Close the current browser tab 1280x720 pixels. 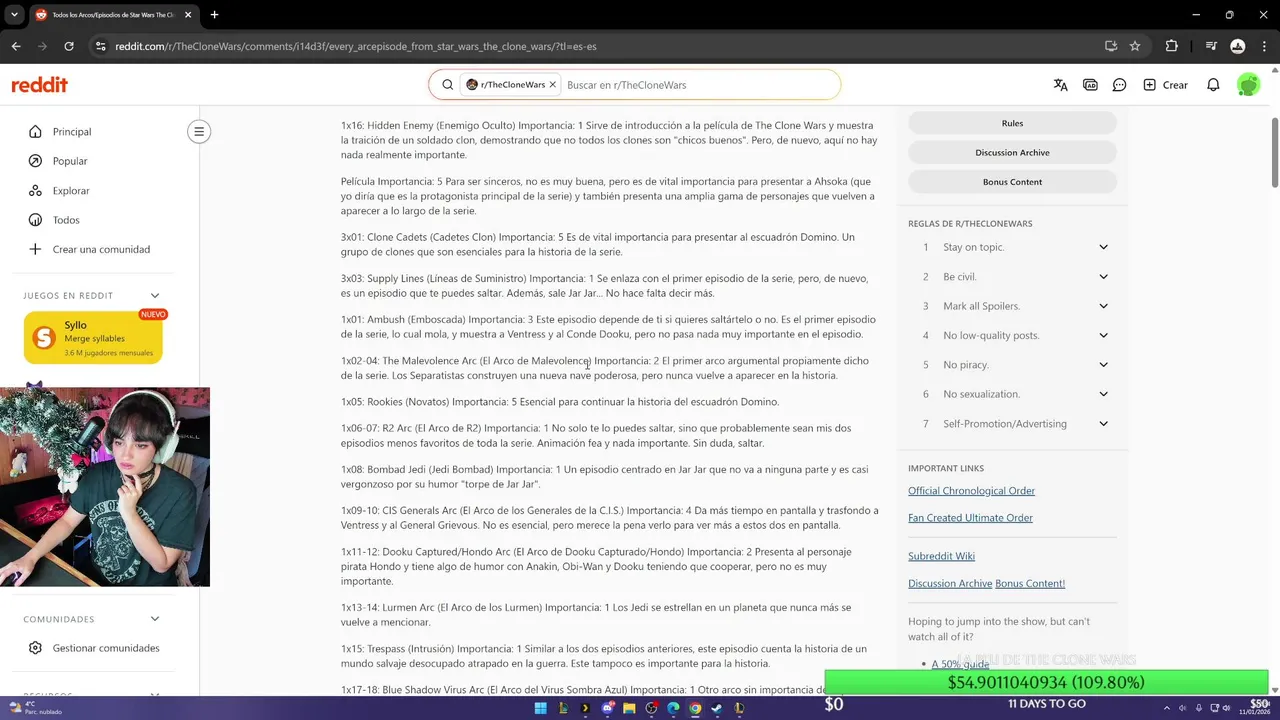coord(188,15)
